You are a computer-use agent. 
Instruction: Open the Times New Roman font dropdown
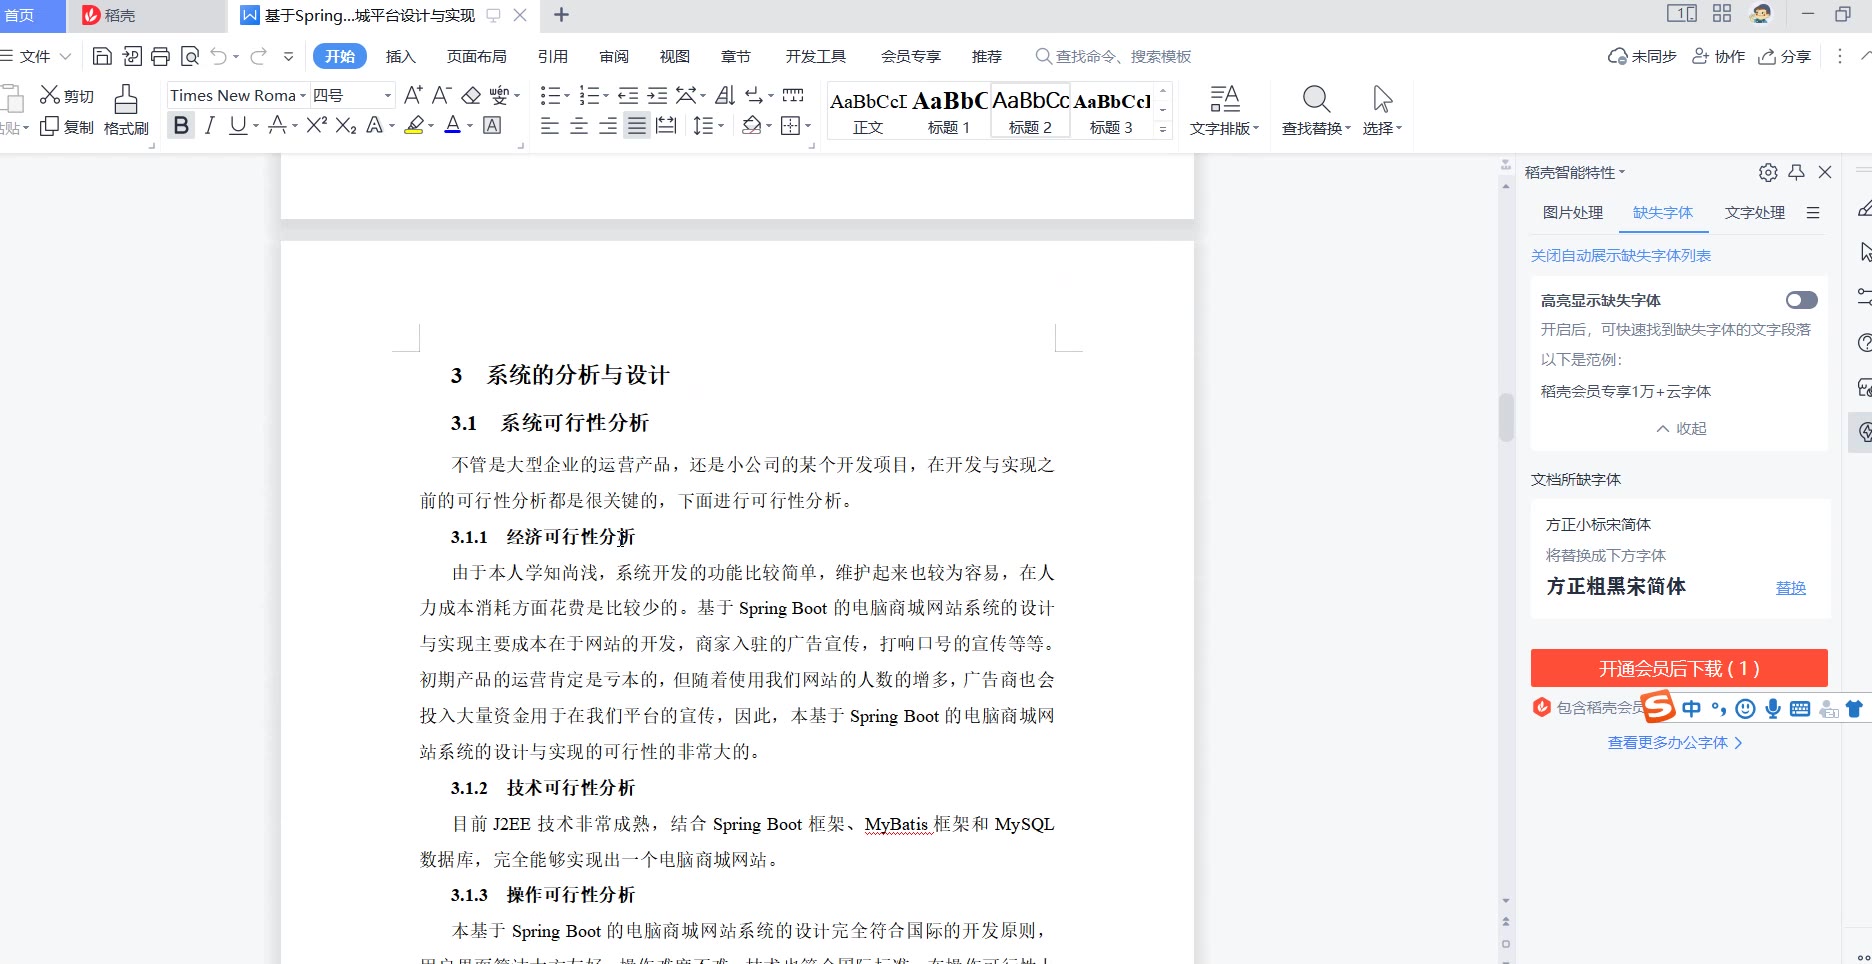pyautogui.click(x=303, y=95)
